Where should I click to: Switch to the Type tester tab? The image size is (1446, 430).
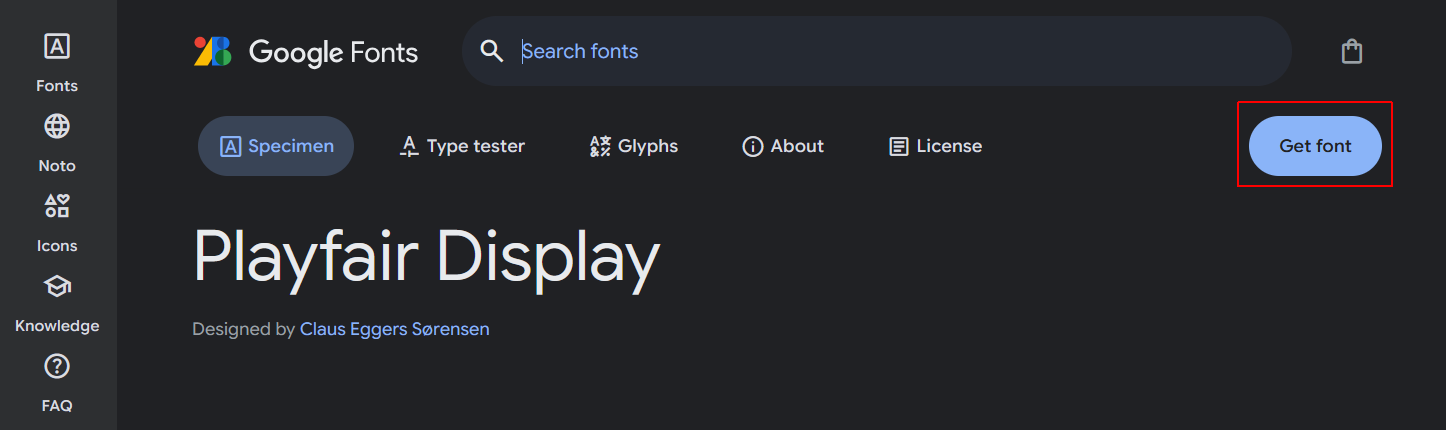click(462, 146)
